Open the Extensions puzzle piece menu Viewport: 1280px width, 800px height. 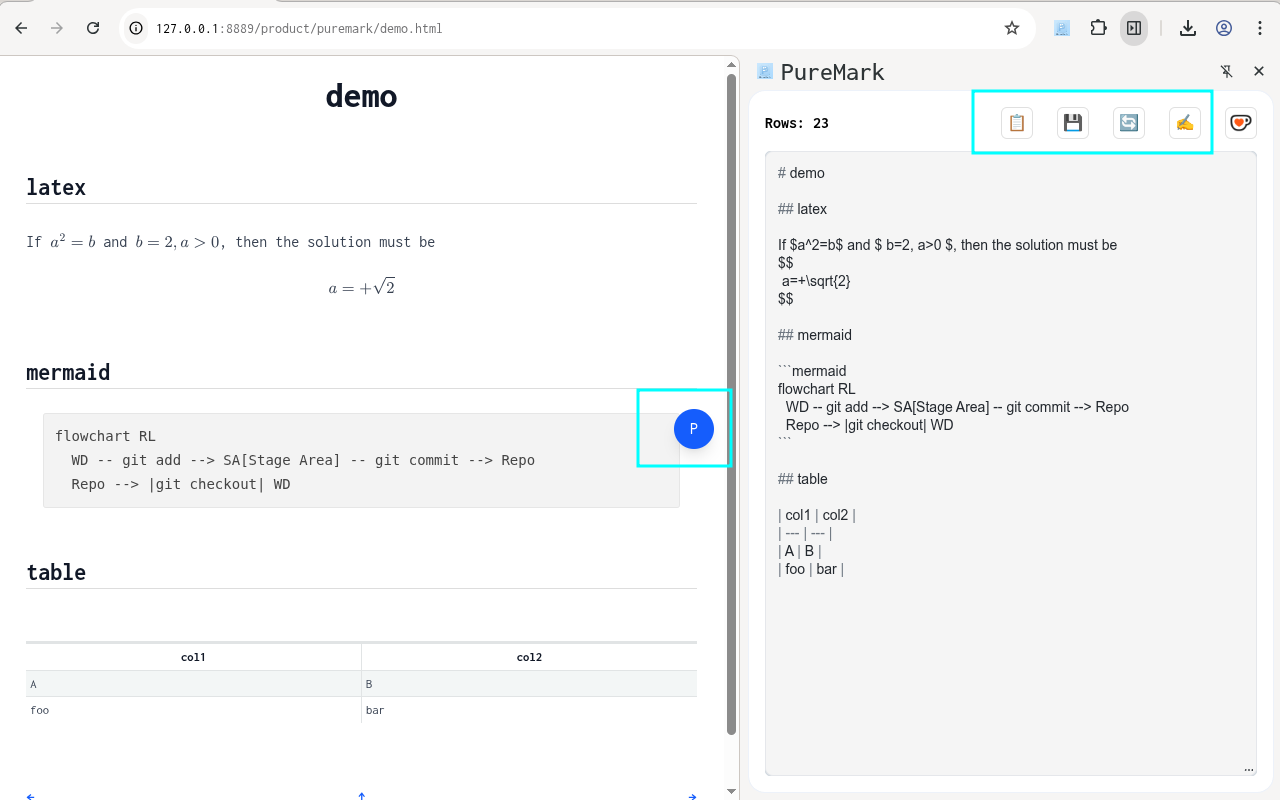[x=1098, y=28]
